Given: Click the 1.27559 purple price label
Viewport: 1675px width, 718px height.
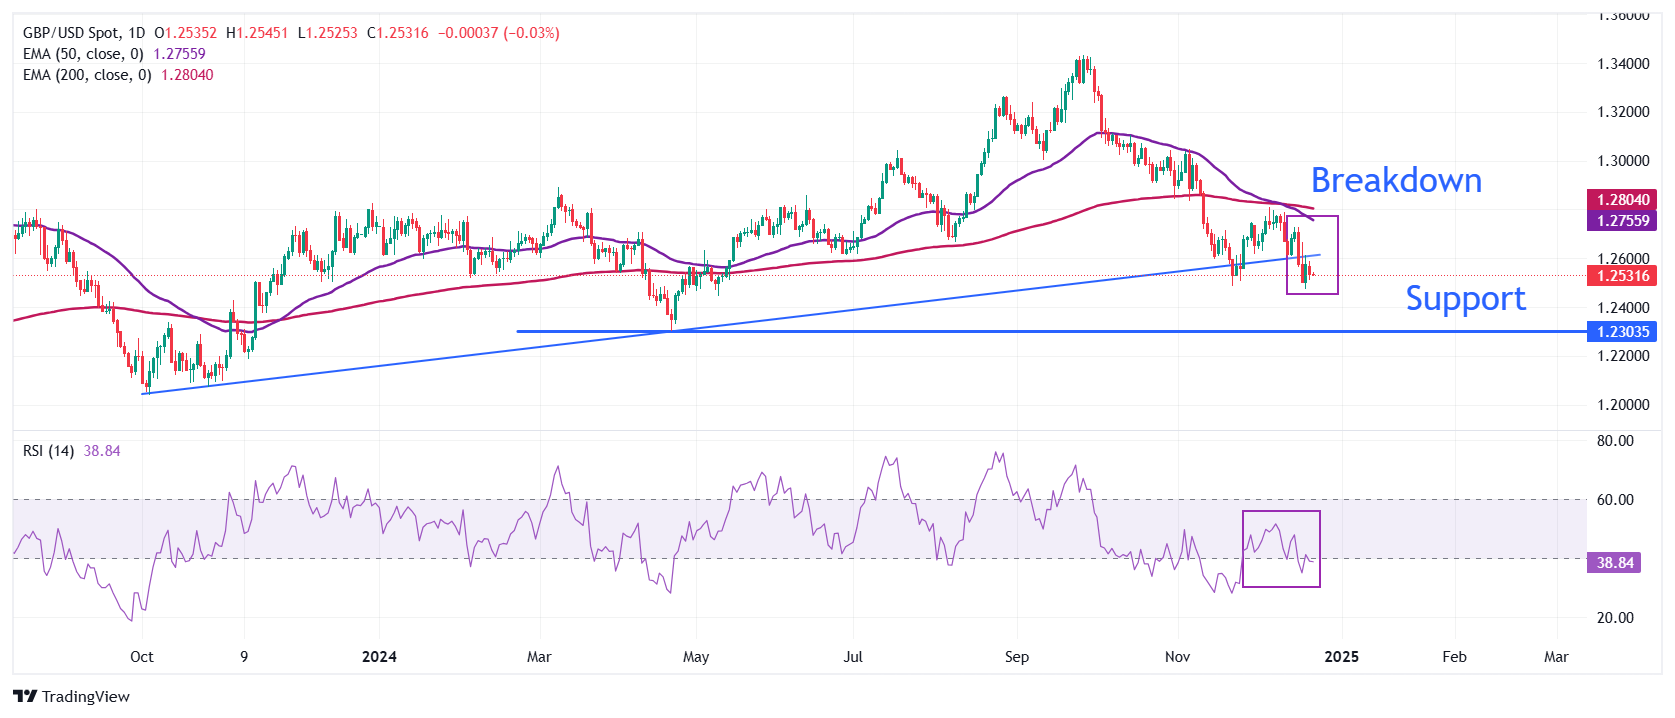Looking at the screenshot, I should [1621, 221].
